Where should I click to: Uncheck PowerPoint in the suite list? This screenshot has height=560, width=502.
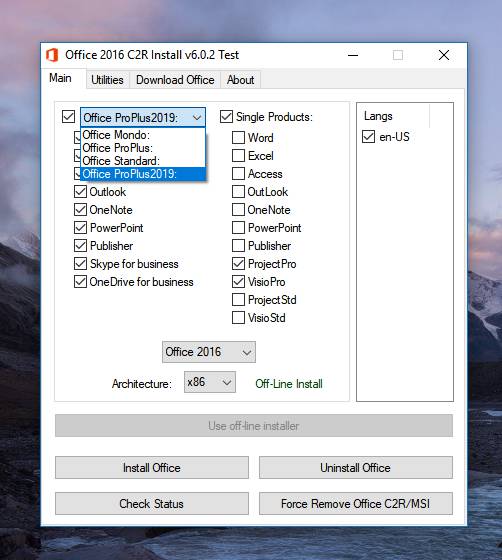80,228
